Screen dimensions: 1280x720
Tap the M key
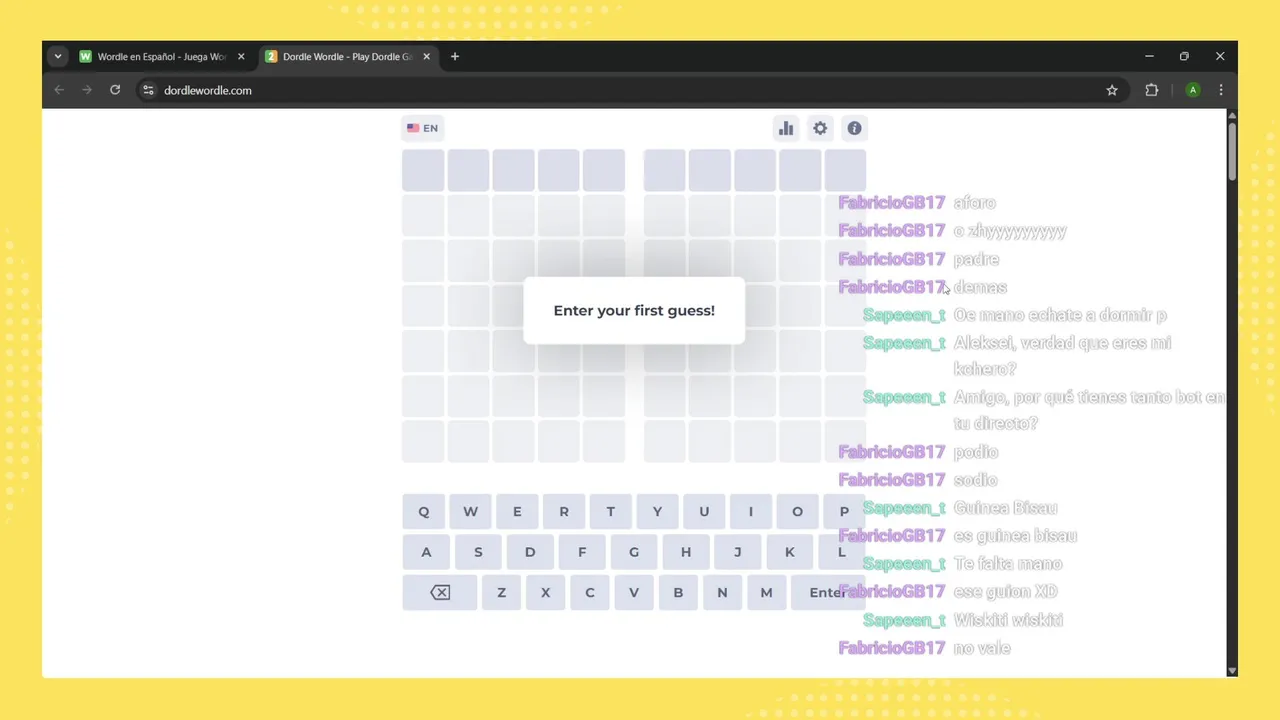coord(766,592)
